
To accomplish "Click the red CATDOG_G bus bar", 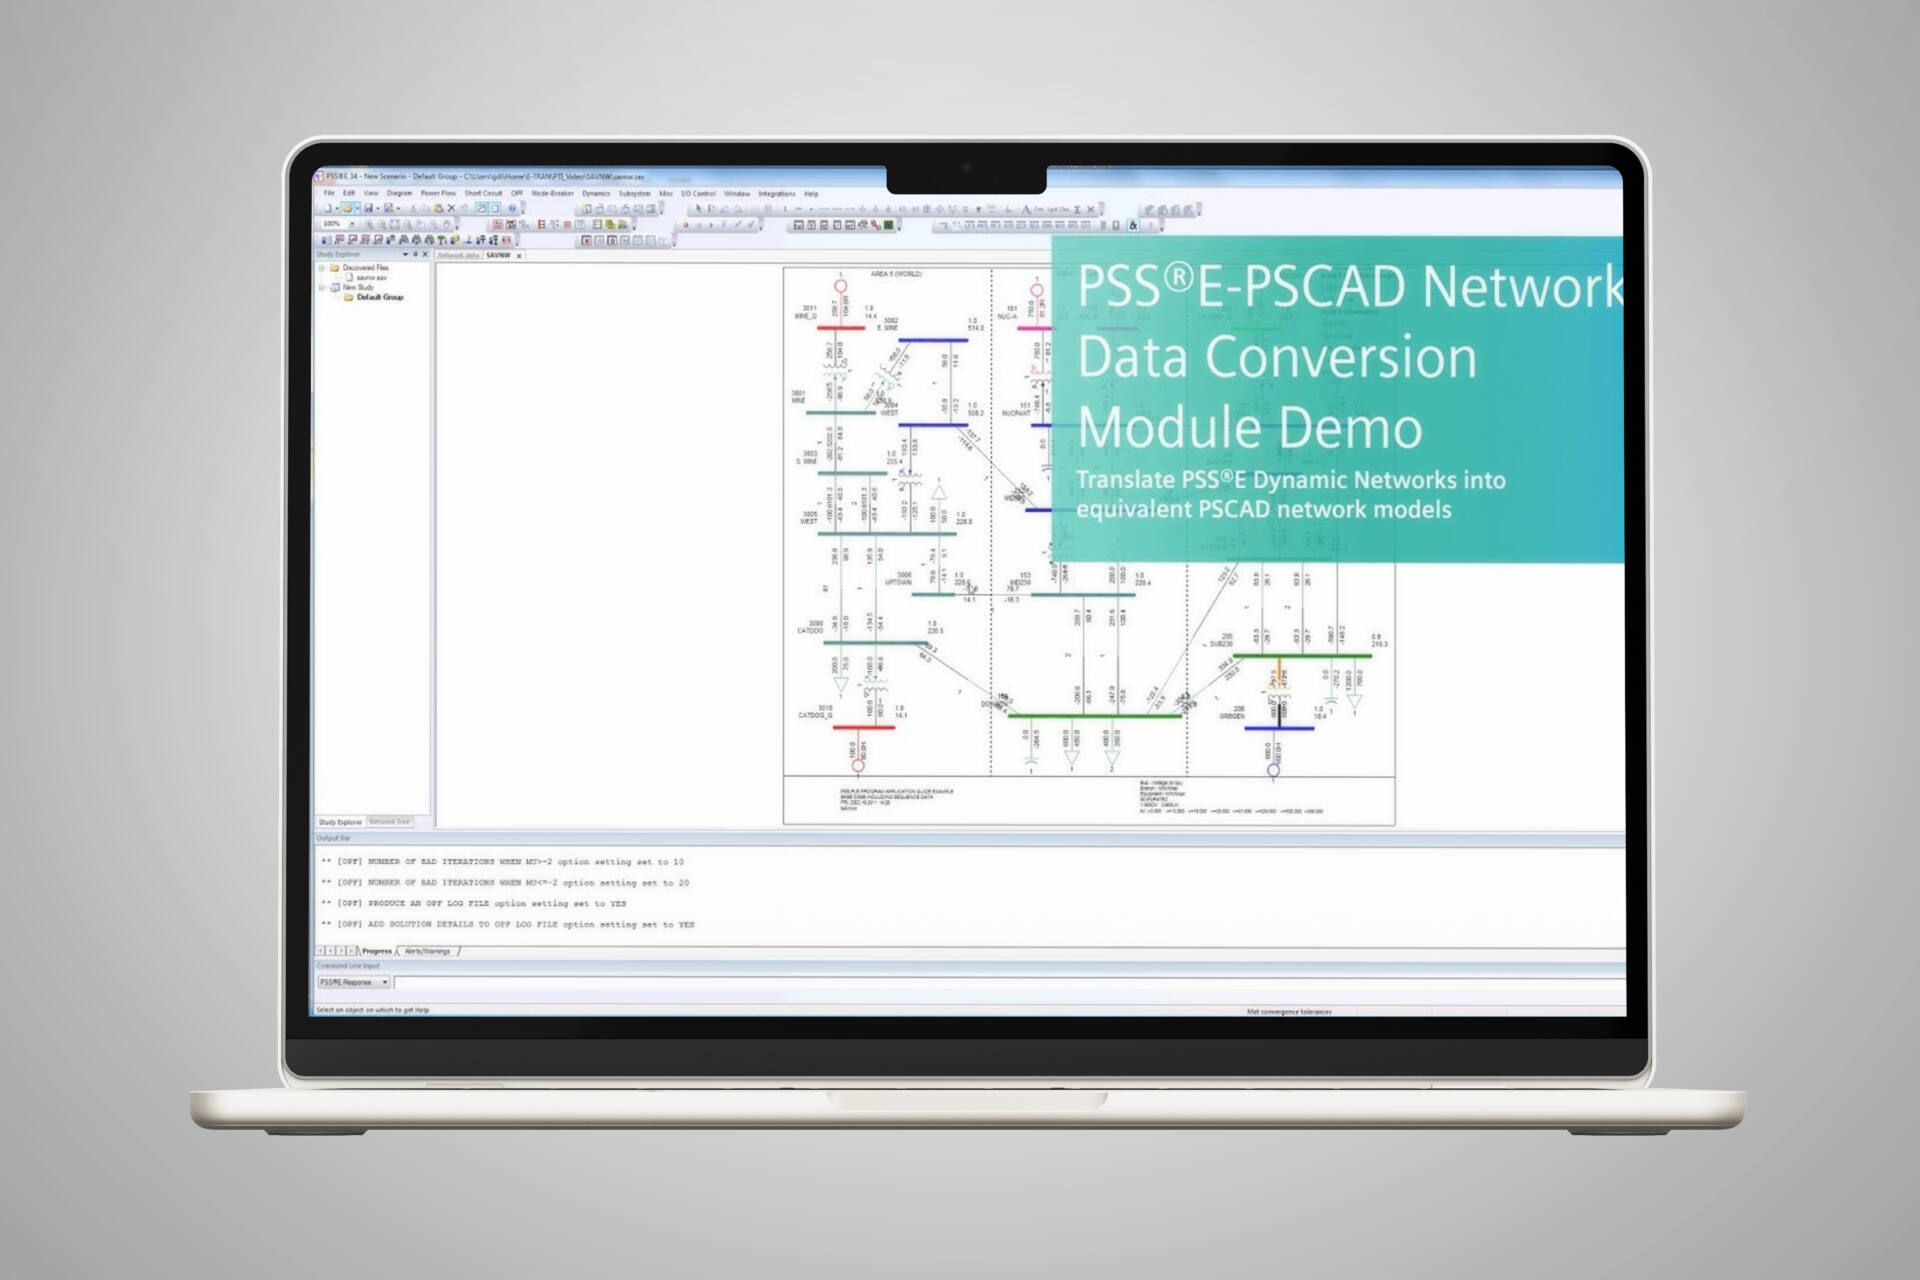I will coord(864,727).
